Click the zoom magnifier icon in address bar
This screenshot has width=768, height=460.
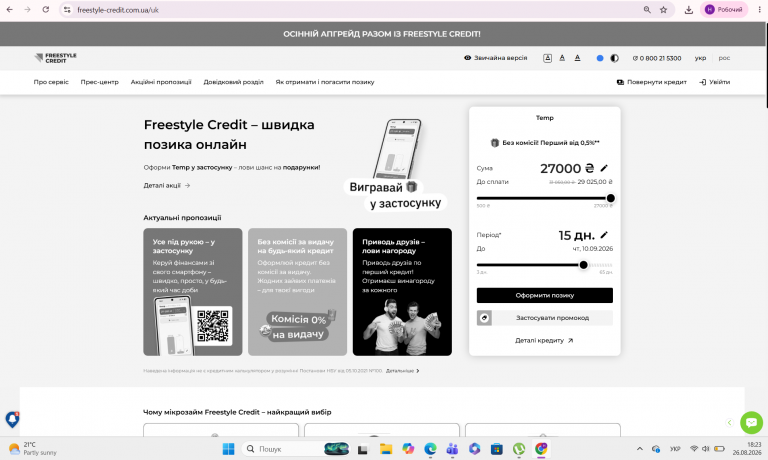pyautogui.click(x=647, y=10)
